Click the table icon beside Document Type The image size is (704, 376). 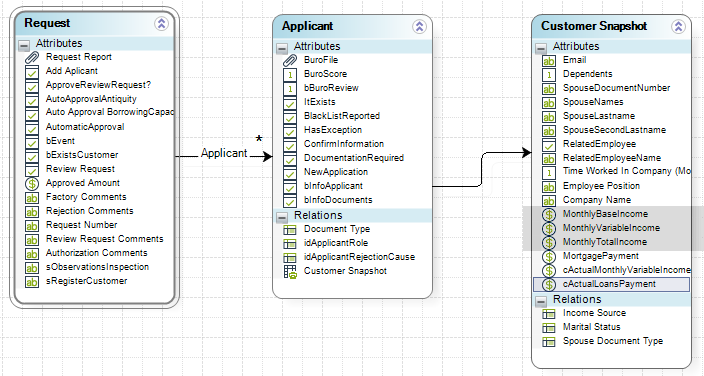(290, 230)
